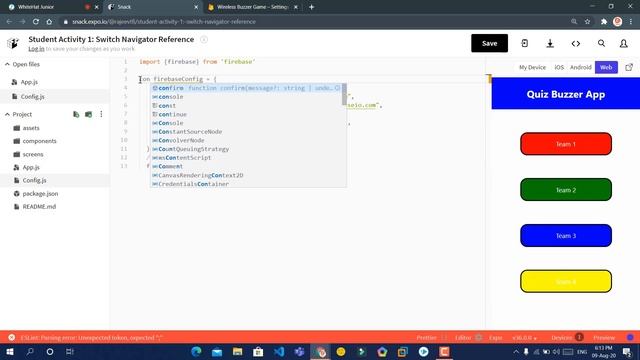This screenshot has width=640, height=360.
Task: Choose the const autocomplete suggestion
Action: [x=247, y=106]
